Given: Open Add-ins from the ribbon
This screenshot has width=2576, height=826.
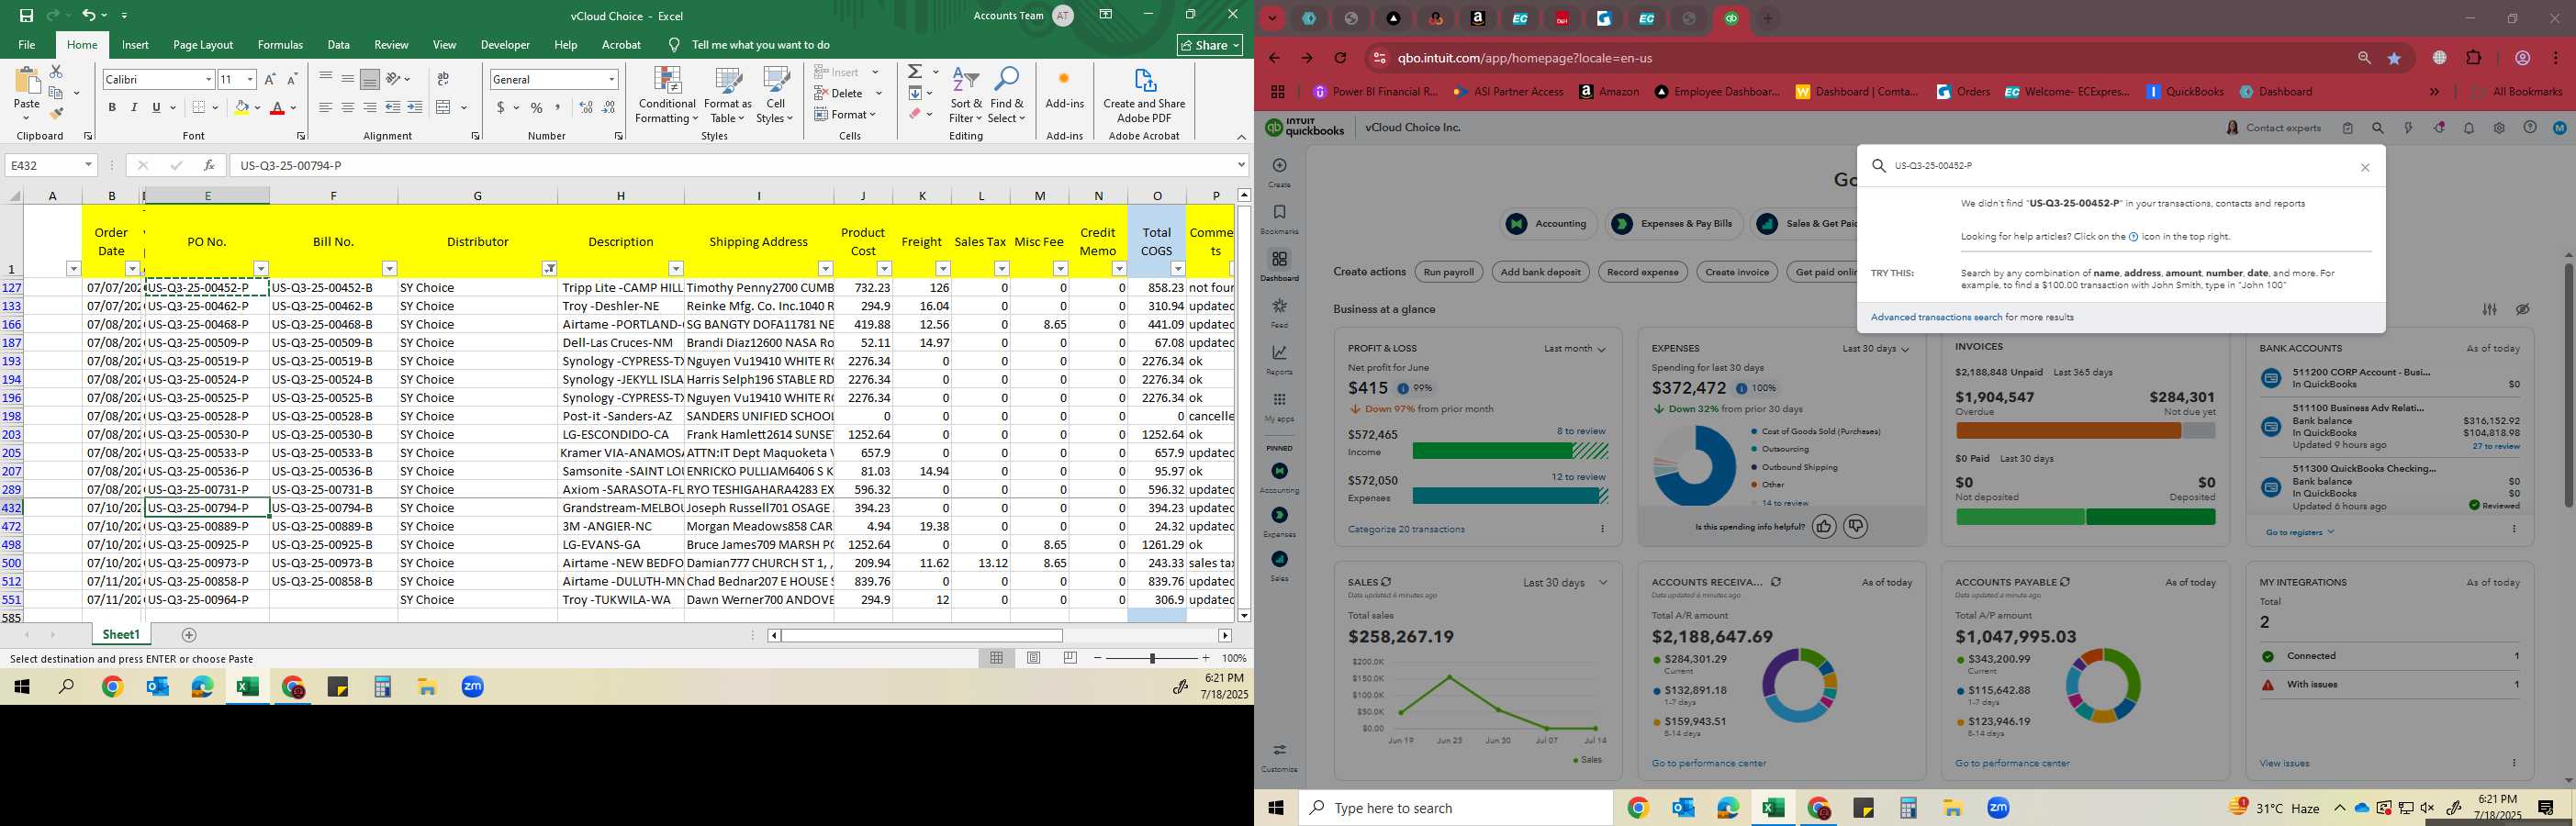Looking at the screenshot, I should [1064, 88].
